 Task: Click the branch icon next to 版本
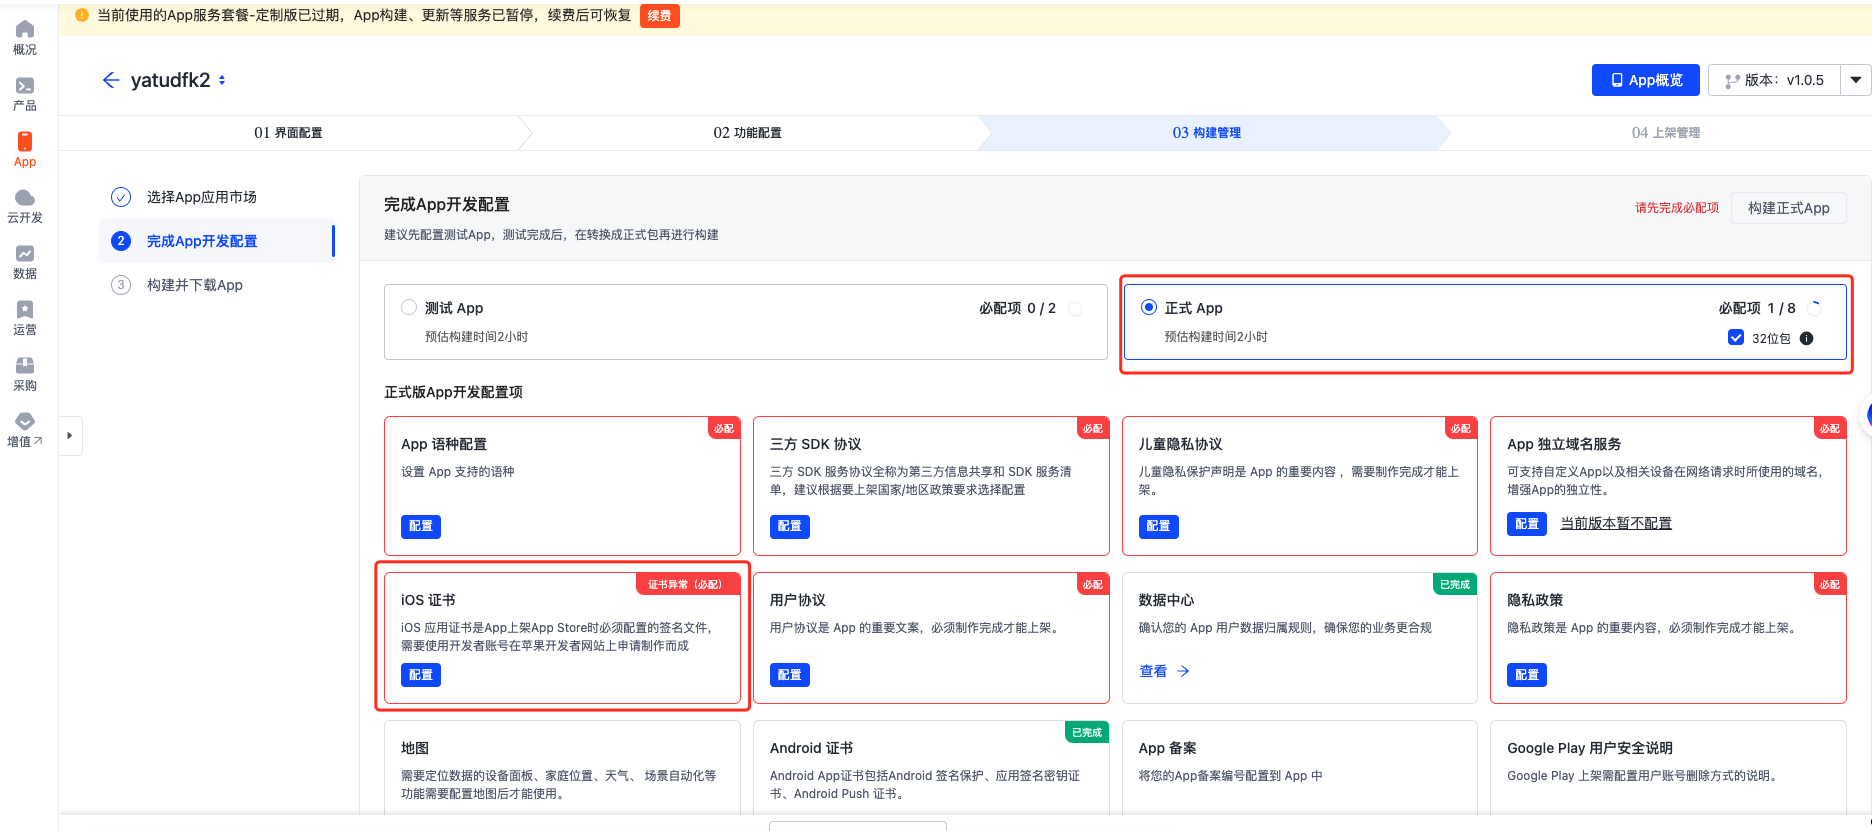[x=1732, y=81]
